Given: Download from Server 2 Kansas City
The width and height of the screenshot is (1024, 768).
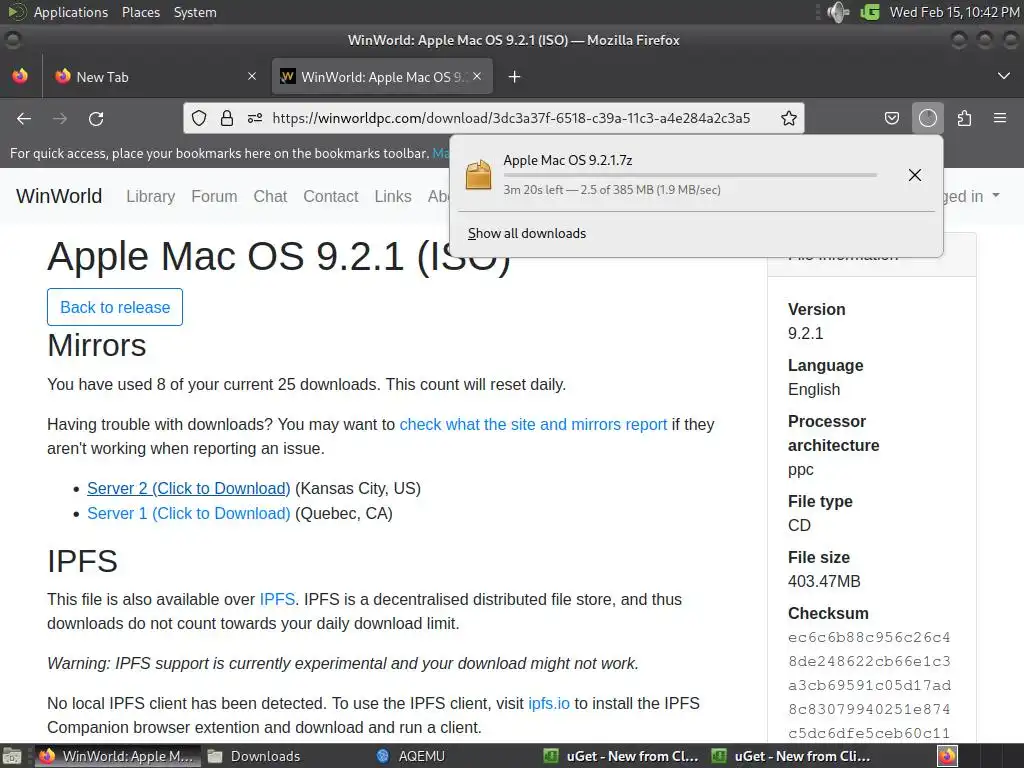Looking at the screenshot, I should [x=189, y=488].
